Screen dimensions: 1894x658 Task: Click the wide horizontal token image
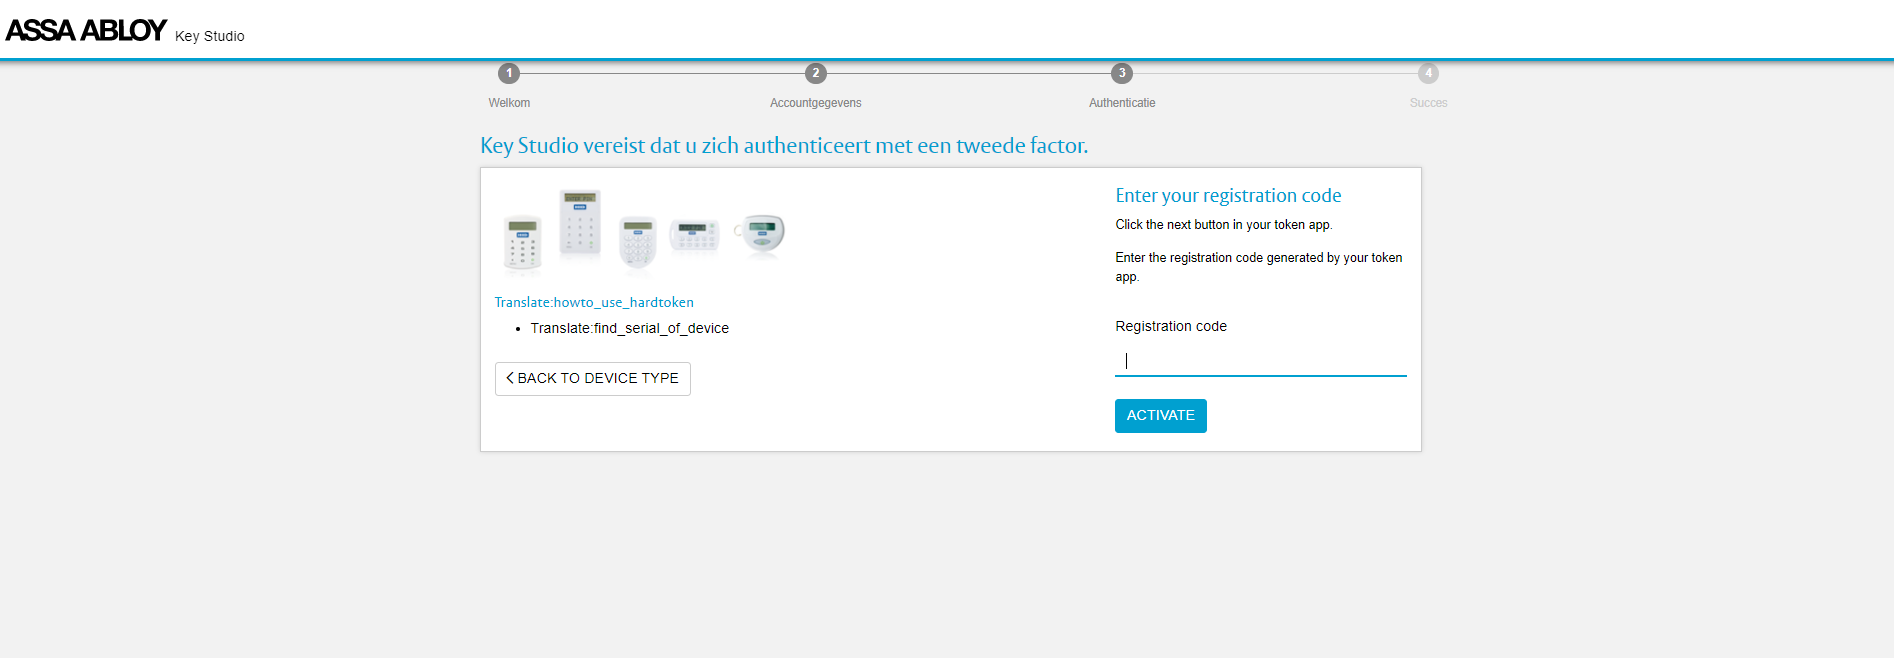pyautogui.click(x=694, y=235)
